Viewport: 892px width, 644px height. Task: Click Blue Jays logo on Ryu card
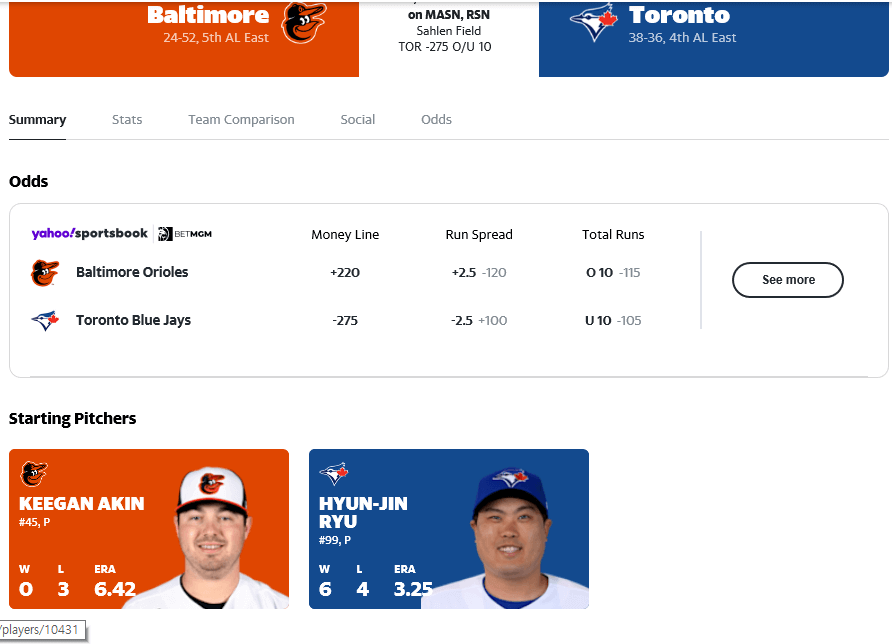click(x=334, y=473)
